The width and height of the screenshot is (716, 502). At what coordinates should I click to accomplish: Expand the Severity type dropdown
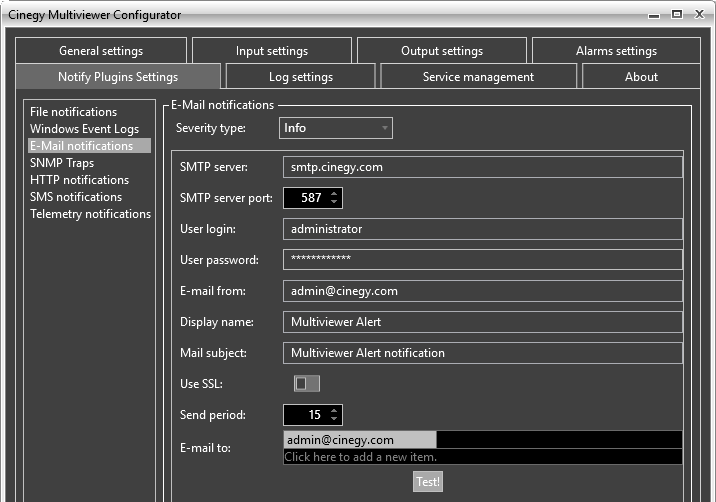[336, 128]
